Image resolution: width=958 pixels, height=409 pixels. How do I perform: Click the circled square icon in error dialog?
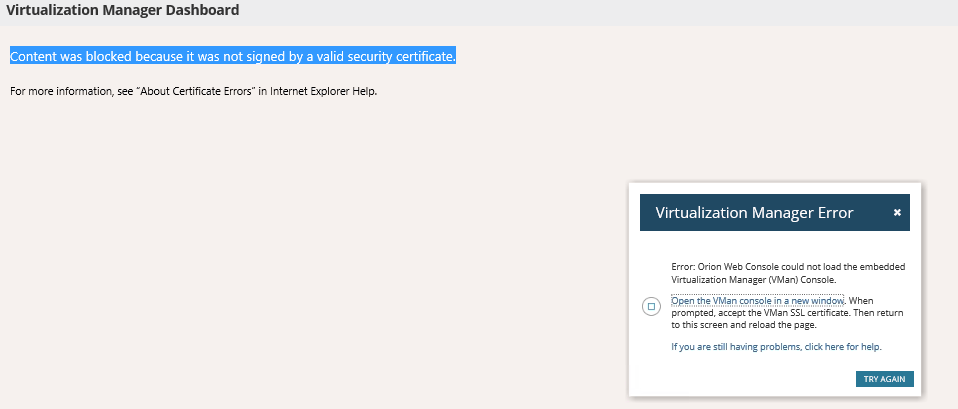click(651, 306)
